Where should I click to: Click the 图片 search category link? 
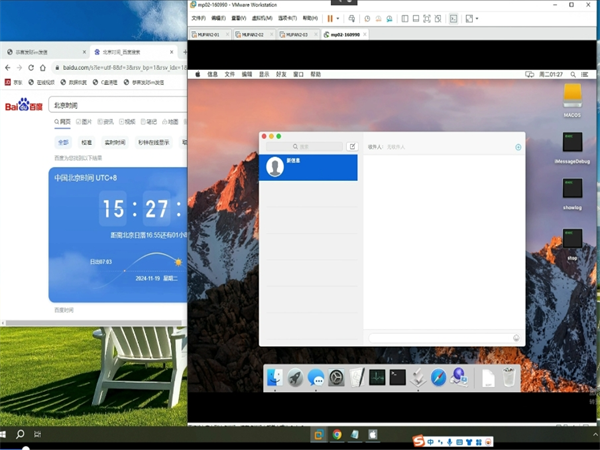pyautogui.click(x=86, y=121)
